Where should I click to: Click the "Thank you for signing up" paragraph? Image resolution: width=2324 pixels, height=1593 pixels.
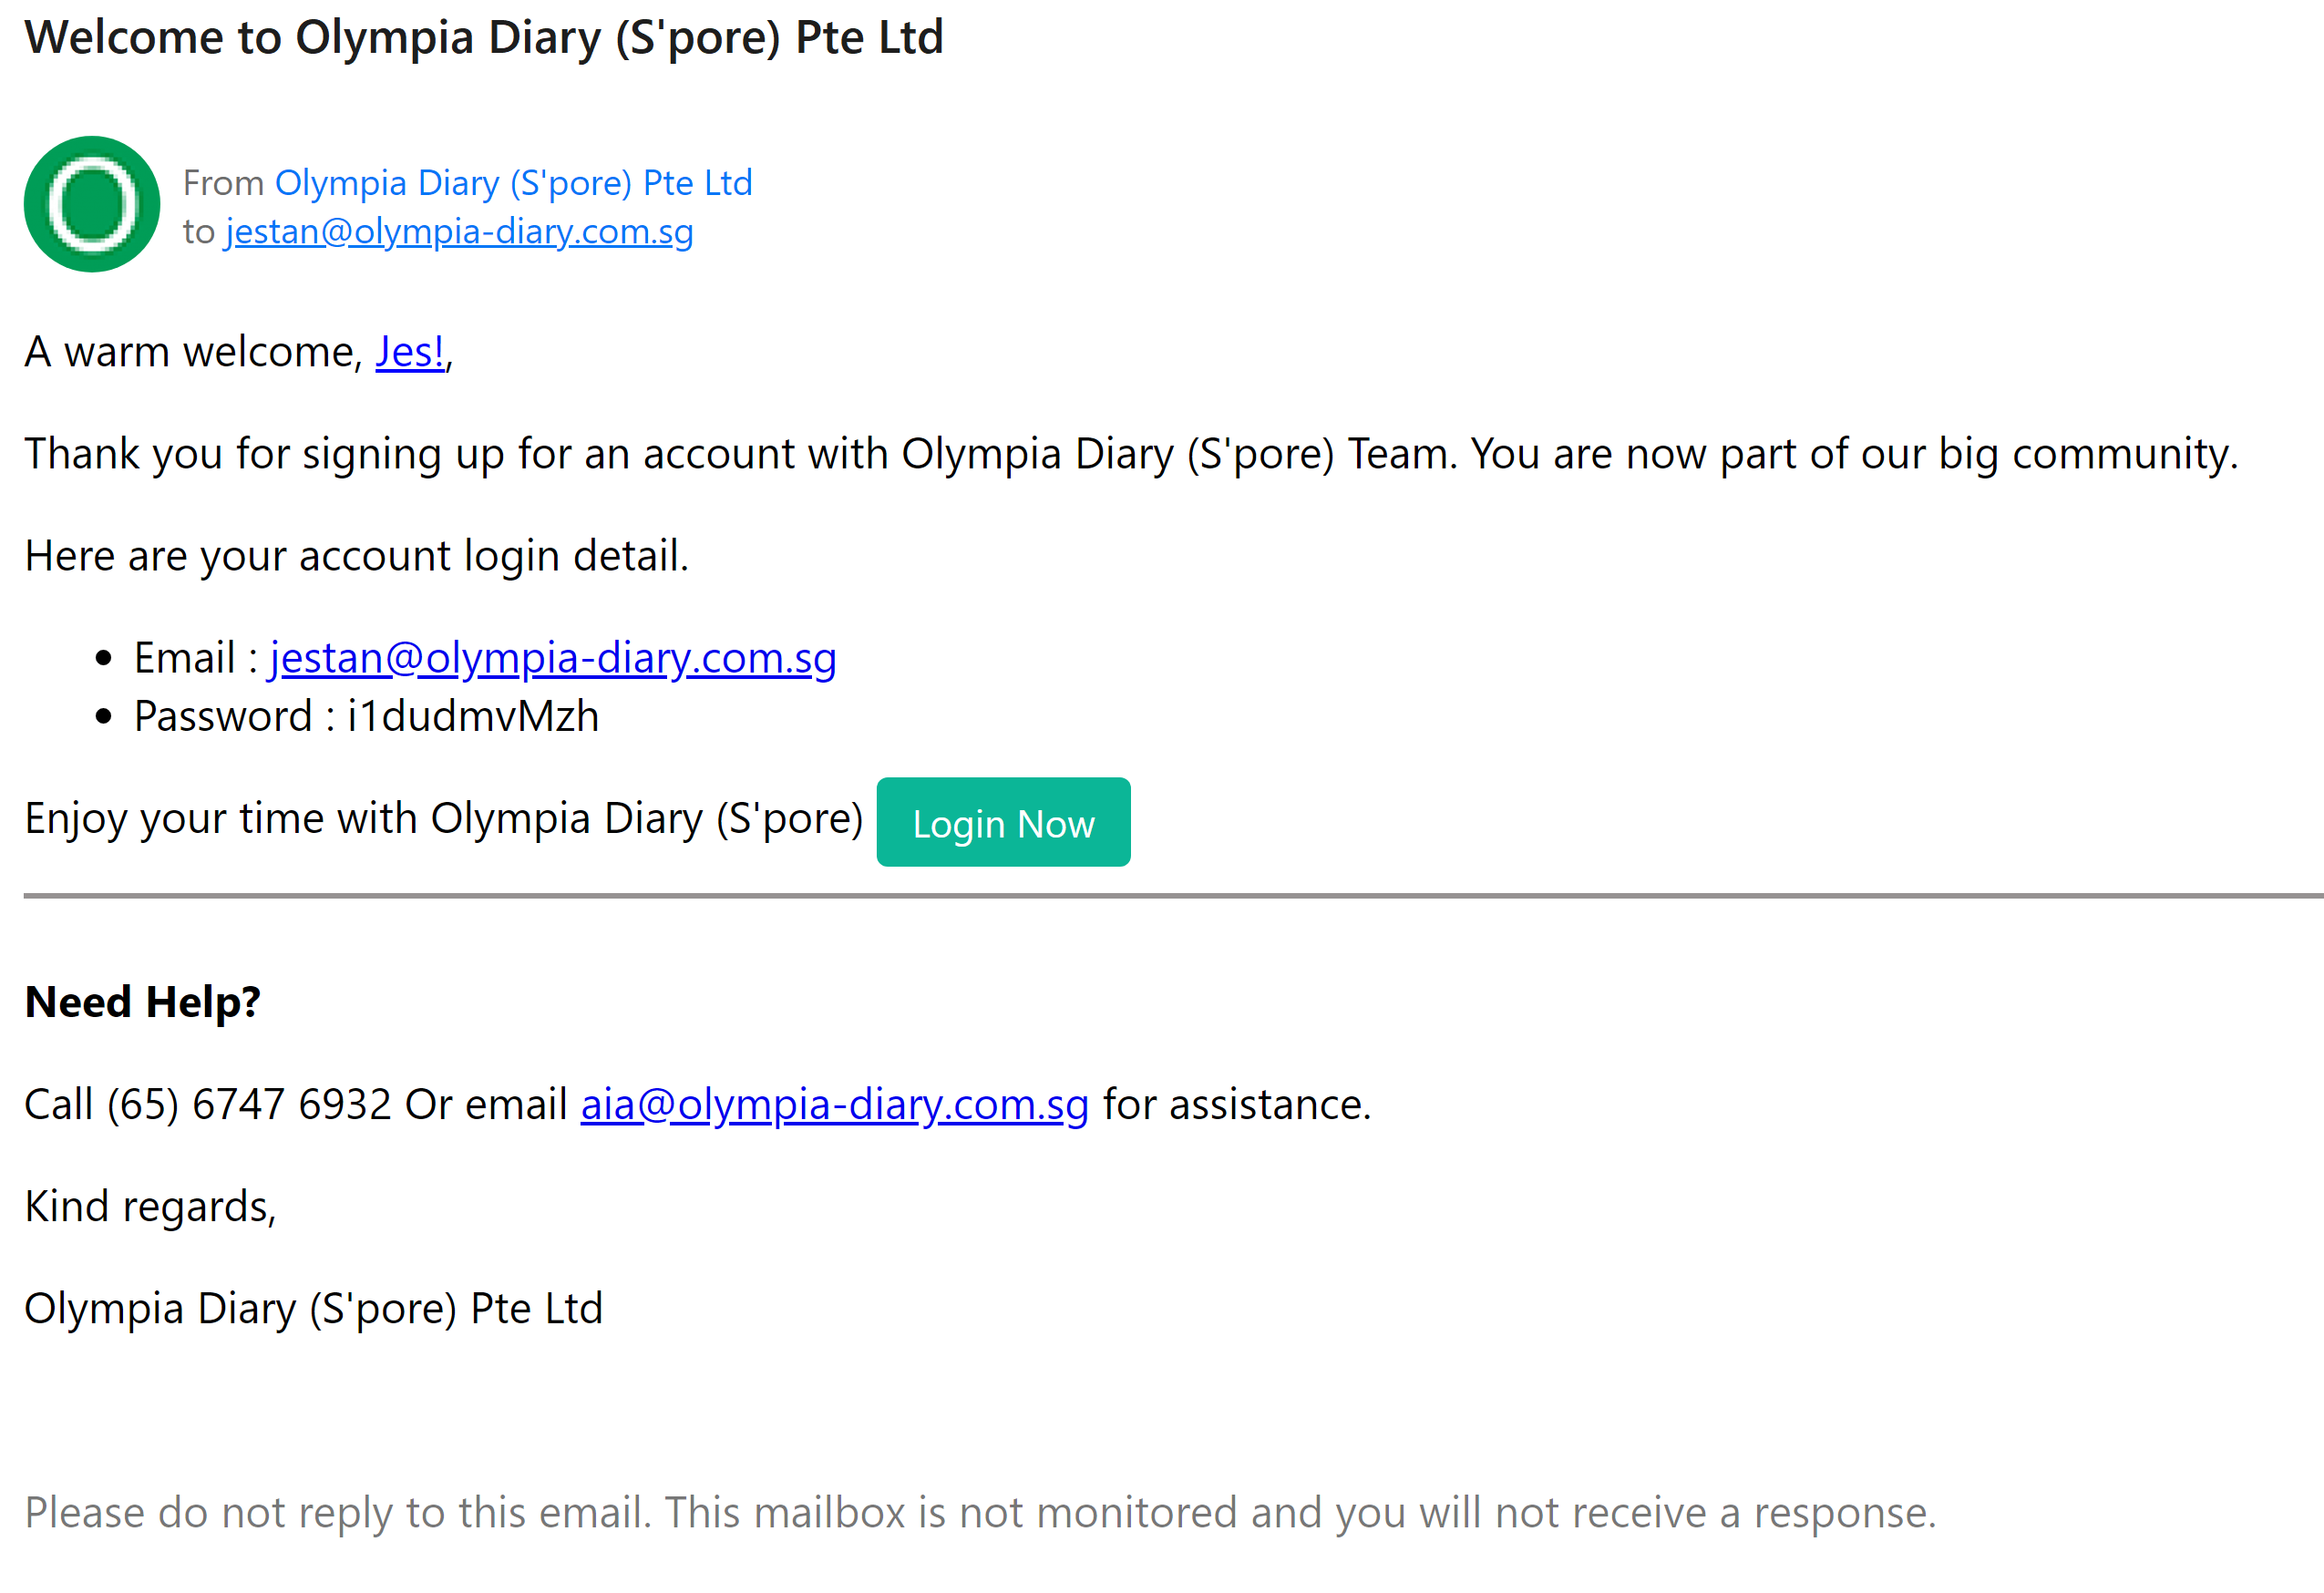pyautogui.click(x=1130, y=454)
